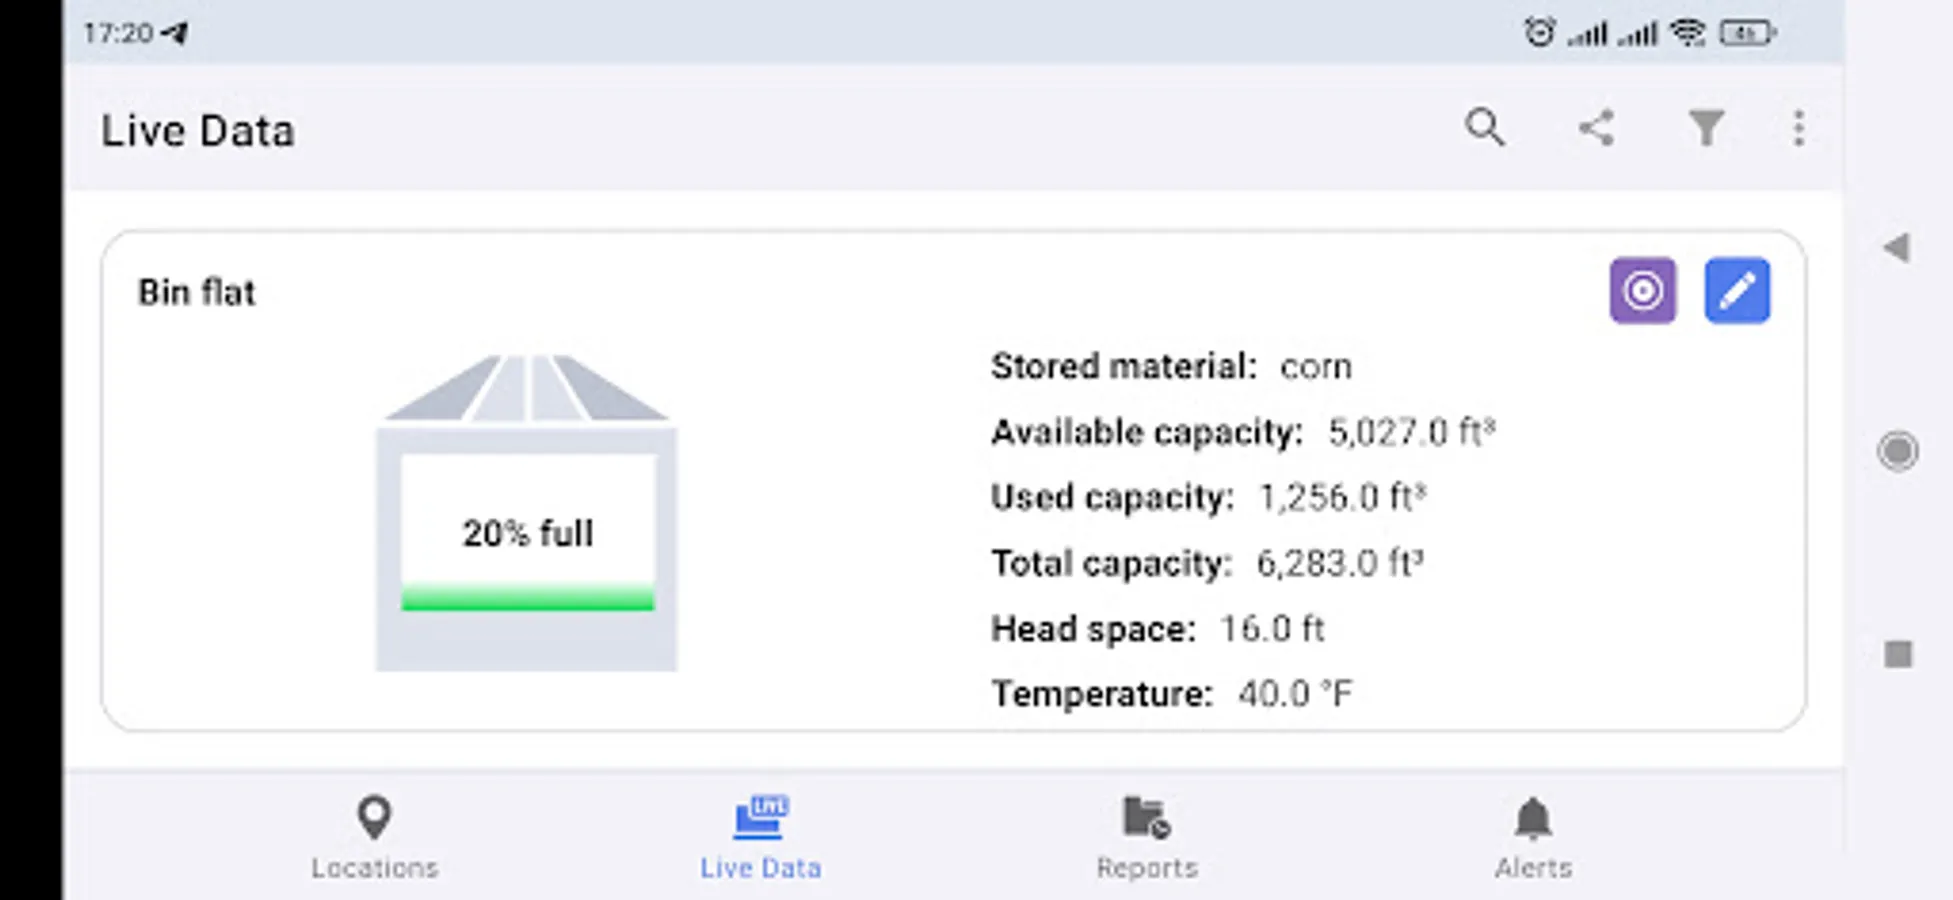Tap the battery indicator in status bar

1746,33
